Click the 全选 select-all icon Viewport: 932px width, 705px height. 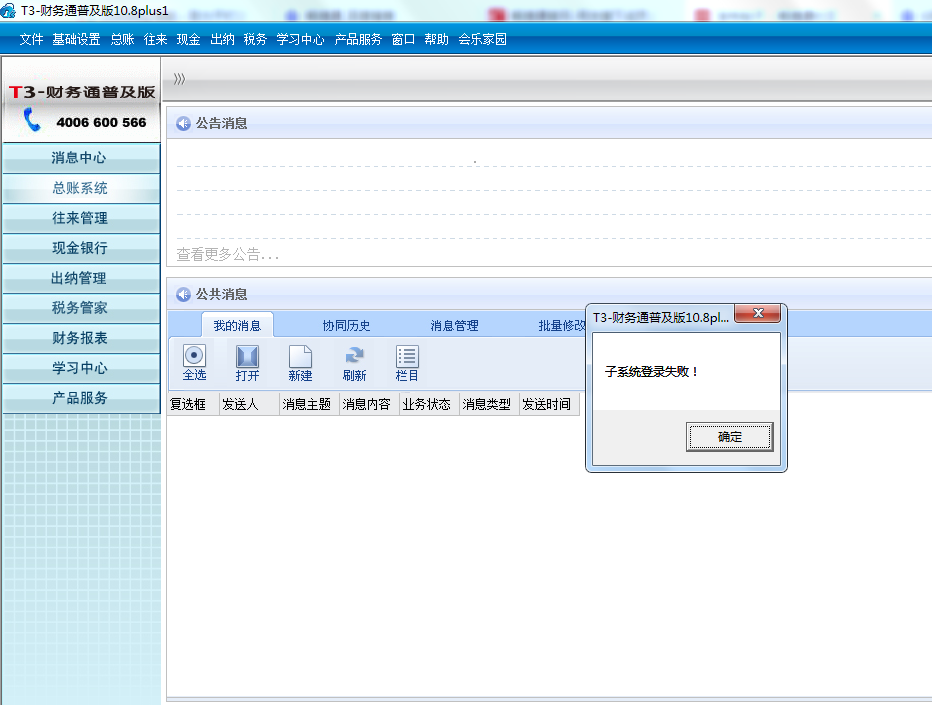(194, 362)
